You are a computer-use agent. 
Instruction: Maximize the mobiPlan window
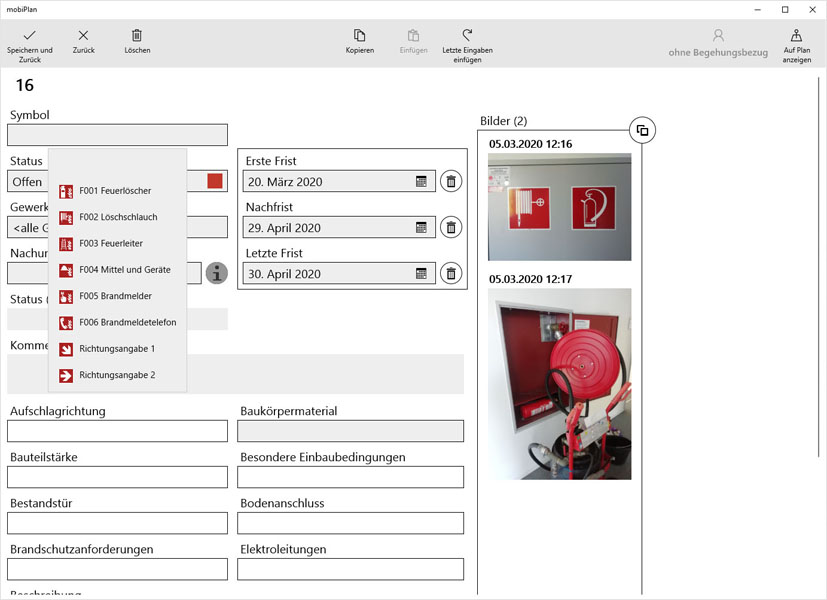[785, 9]
